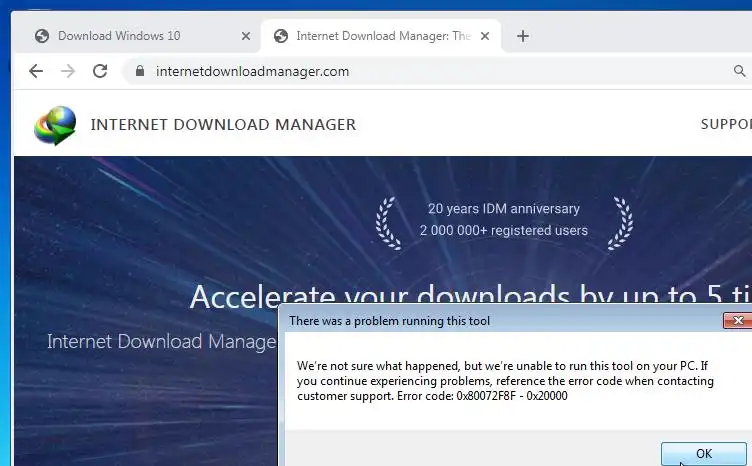Image resolution: width=752 pixels, height=466 pixels.
Task: Click the padlock site security icon
Action: 140,71
